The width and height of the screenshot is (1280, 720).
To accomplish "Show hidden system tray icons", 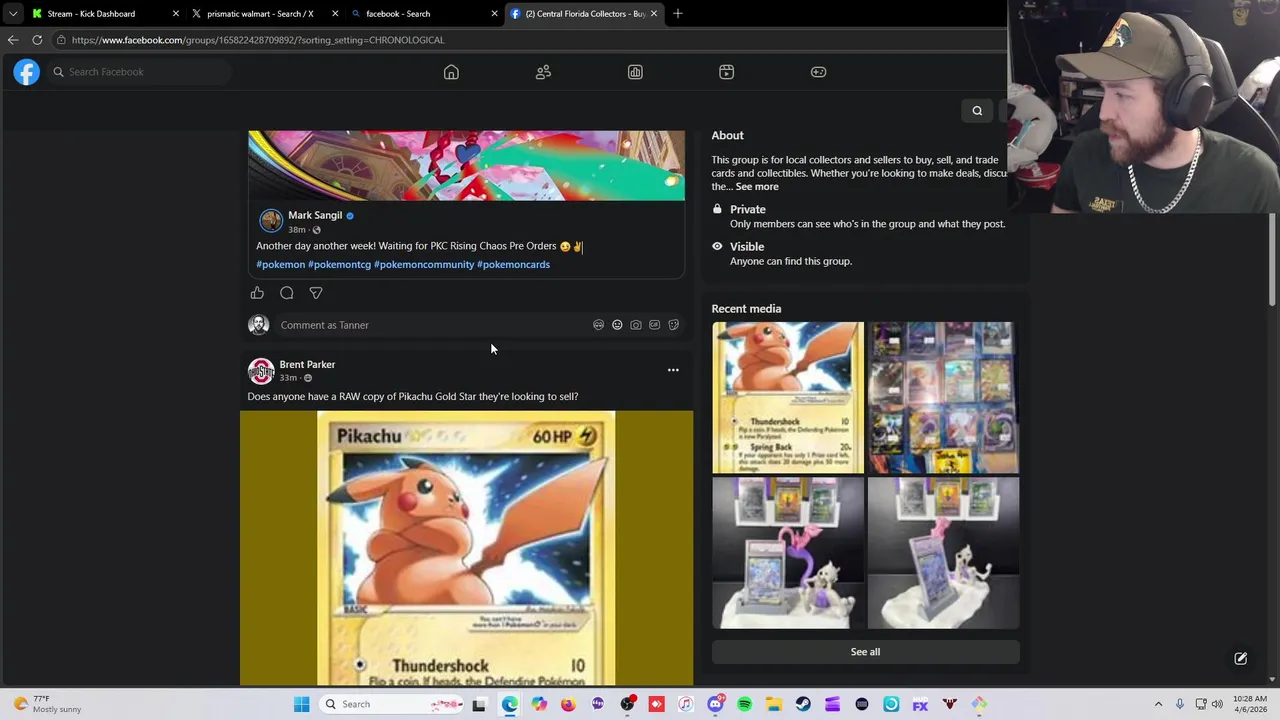I will pos(1158,704).
